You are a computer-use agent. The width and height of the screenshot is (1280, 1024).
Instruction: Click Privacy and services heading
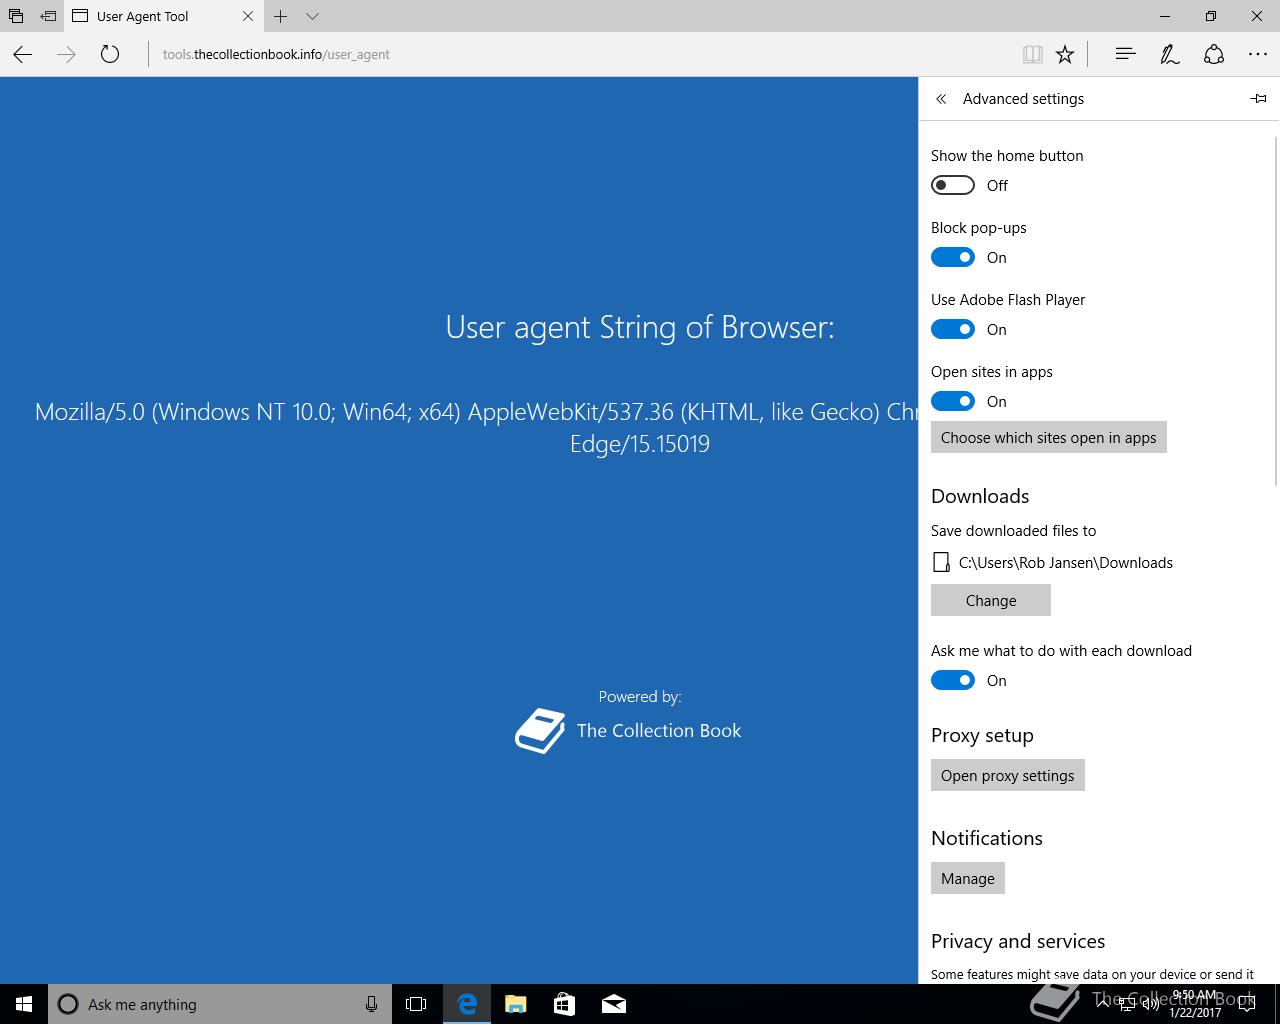coord(1018,941)
